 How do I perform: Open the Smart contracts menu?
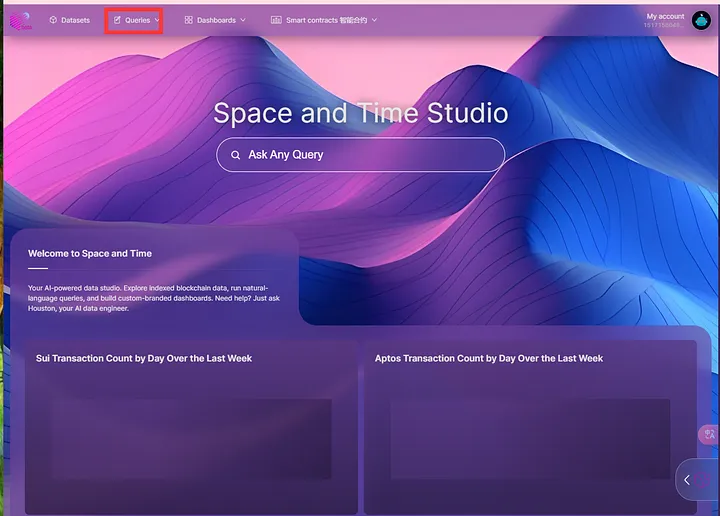[x=325, y=20]
